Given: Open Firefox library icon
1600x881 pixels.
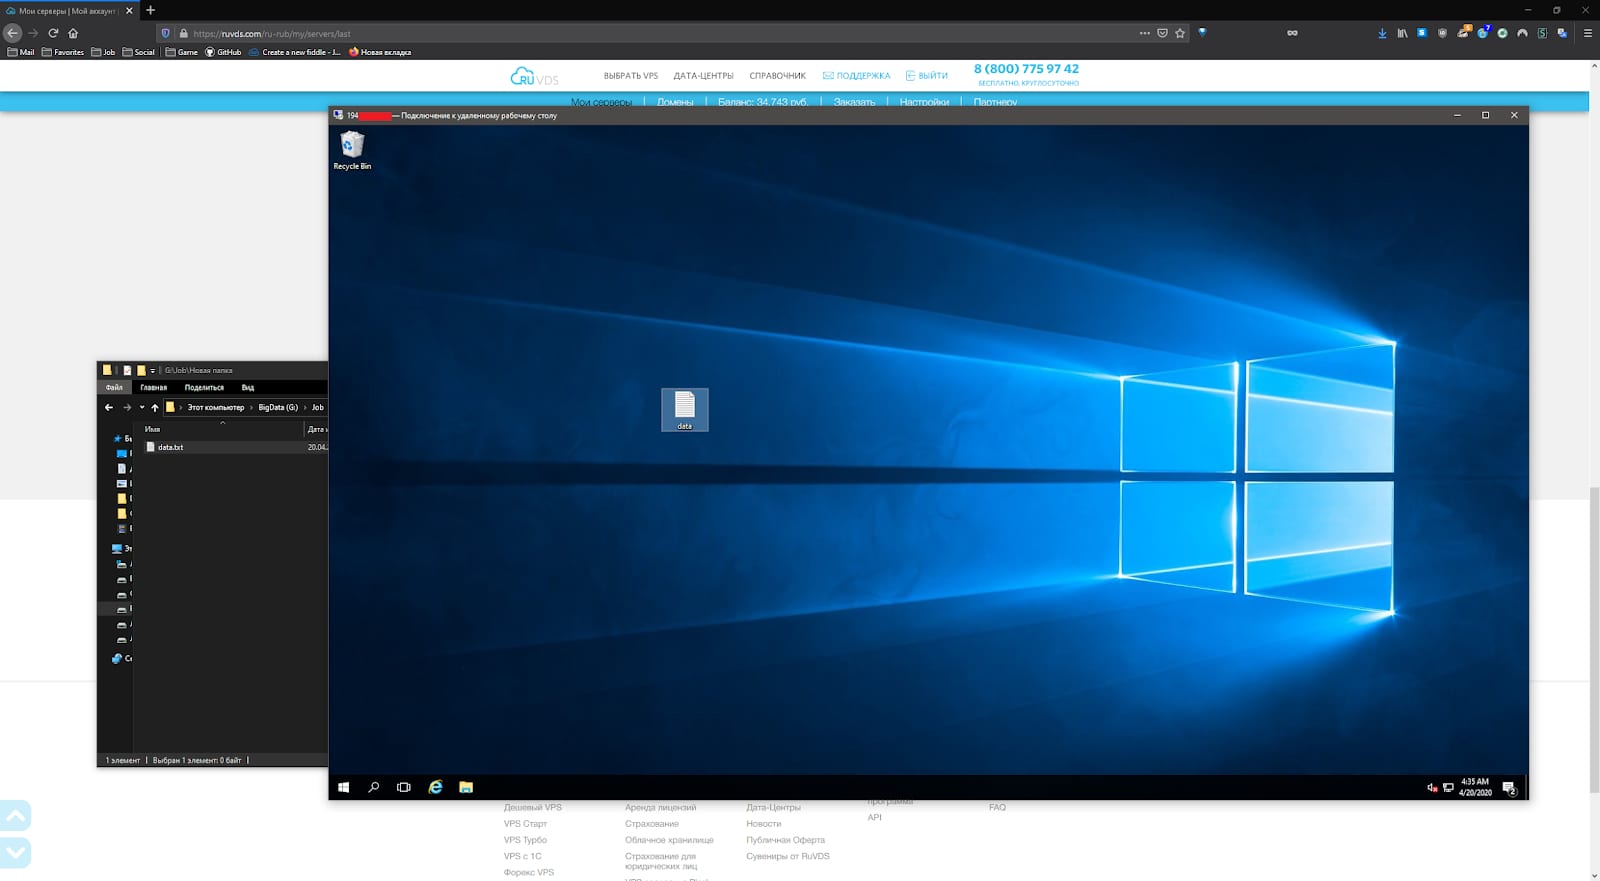Looking at the screenshot, I should pyautogui.click(x=1402, y=33).
